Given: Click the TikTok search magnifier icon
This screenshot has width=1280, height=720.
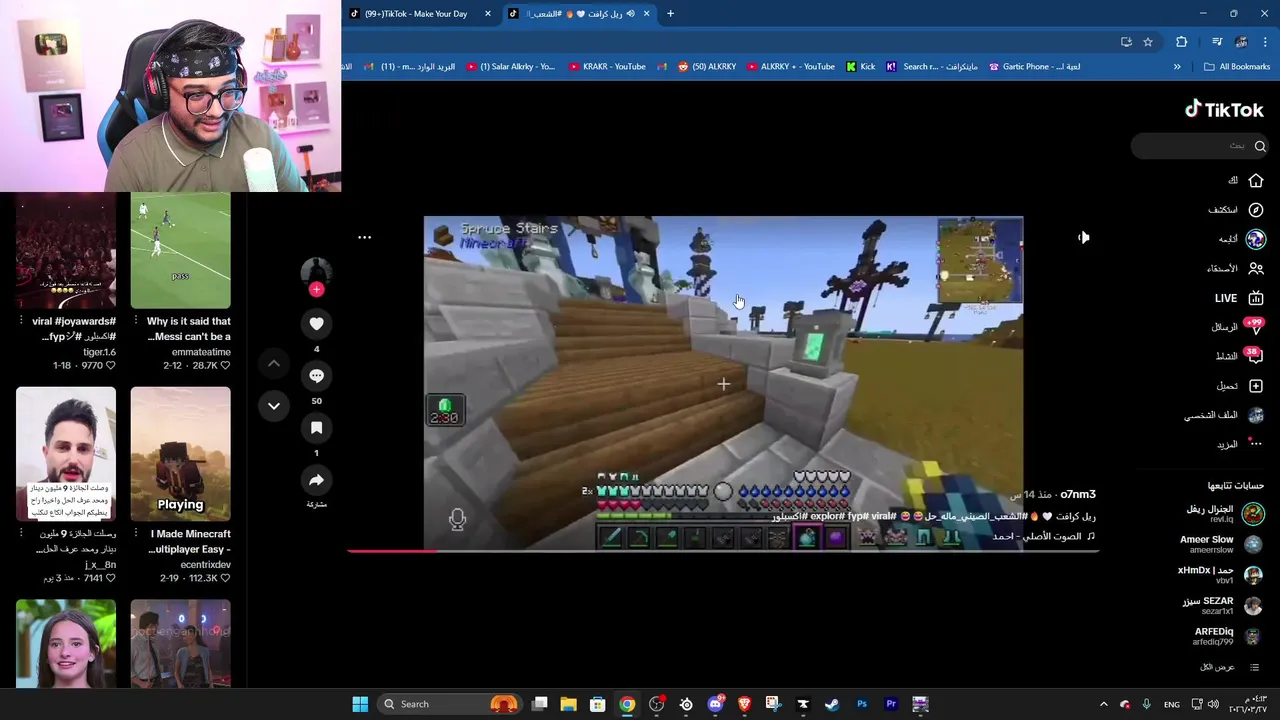Looking at the screenshot, I should (1260, 146).
